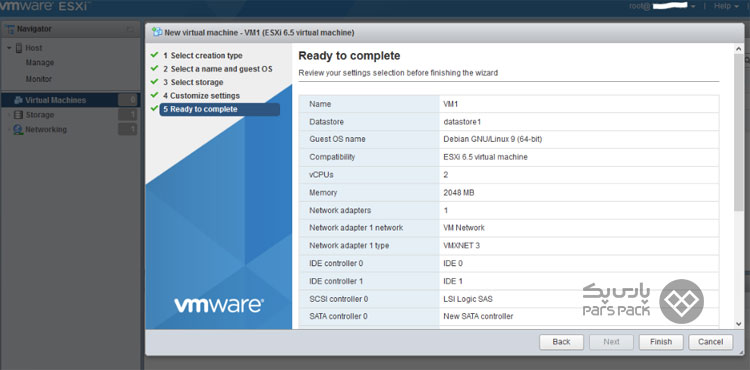Click the Navigator panel icon

pyautogui.click(x=9, y=29)
